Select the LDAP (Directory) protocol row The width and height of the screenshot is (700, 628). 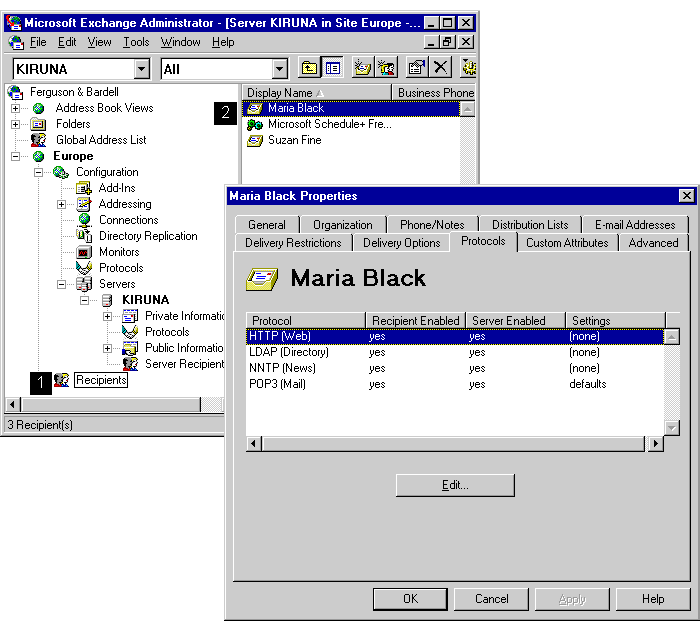454,352
